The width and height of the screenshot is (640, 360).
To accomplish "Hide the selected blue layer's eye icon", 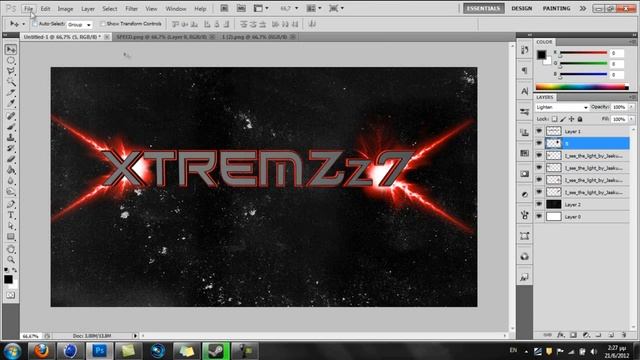I will [539, 143].
